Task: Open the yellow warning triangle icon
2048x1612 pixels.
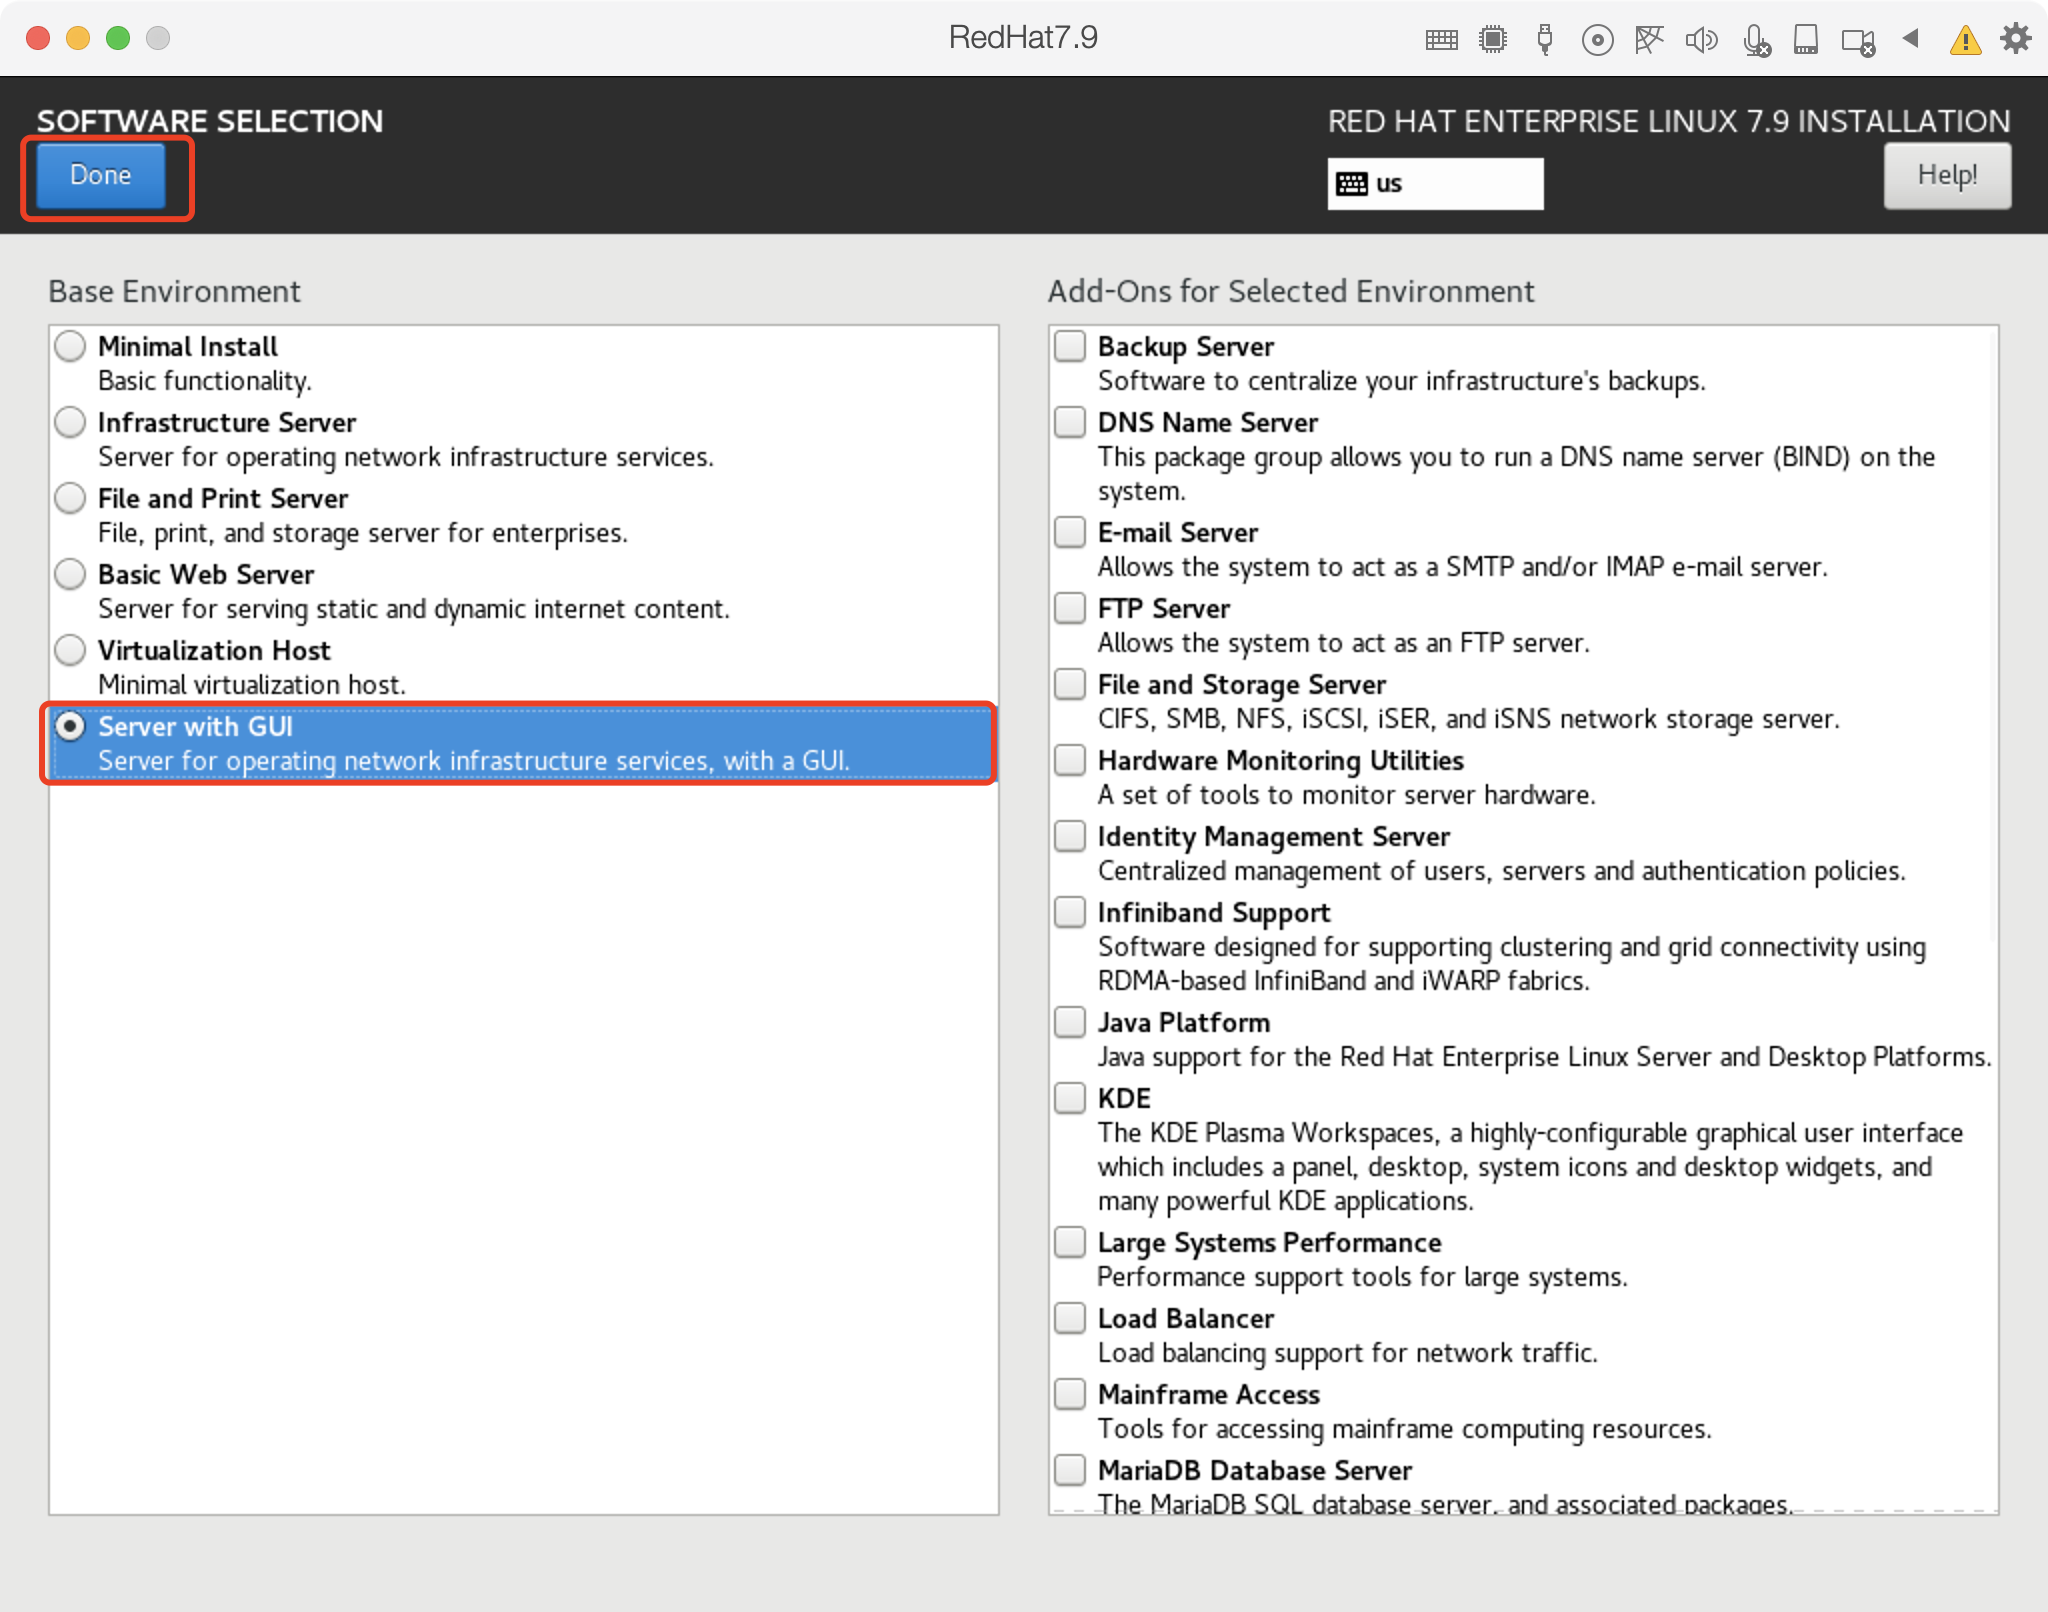Action: click(x=1965, y=40)
